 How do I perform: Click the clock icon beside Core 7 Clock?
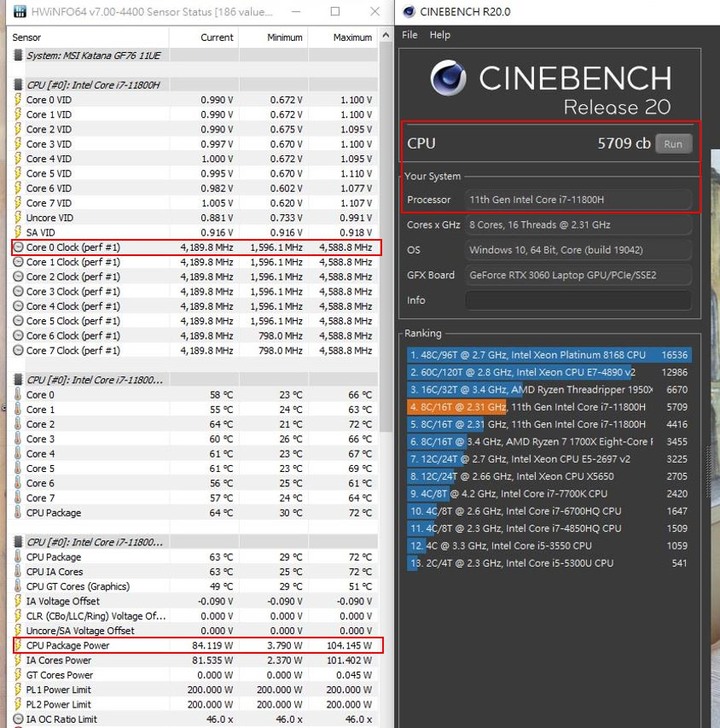point(18,350)
